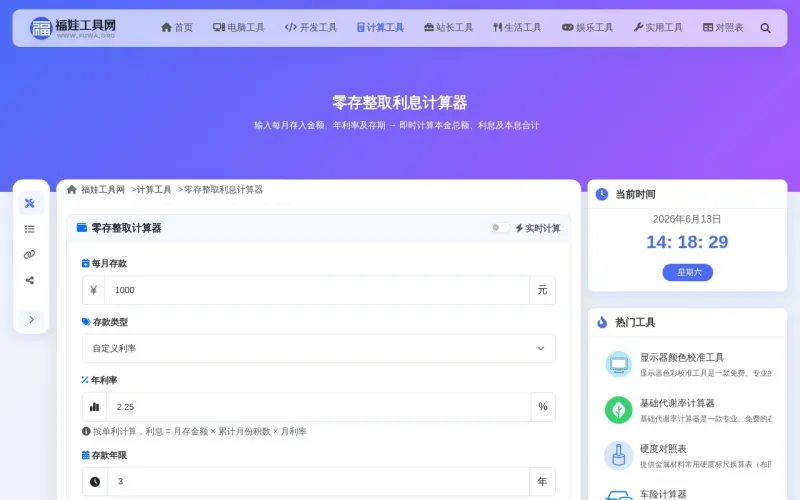Click the list icon in left sidebar
This screenshot has height=500, width=800.
tap(30, 229)
